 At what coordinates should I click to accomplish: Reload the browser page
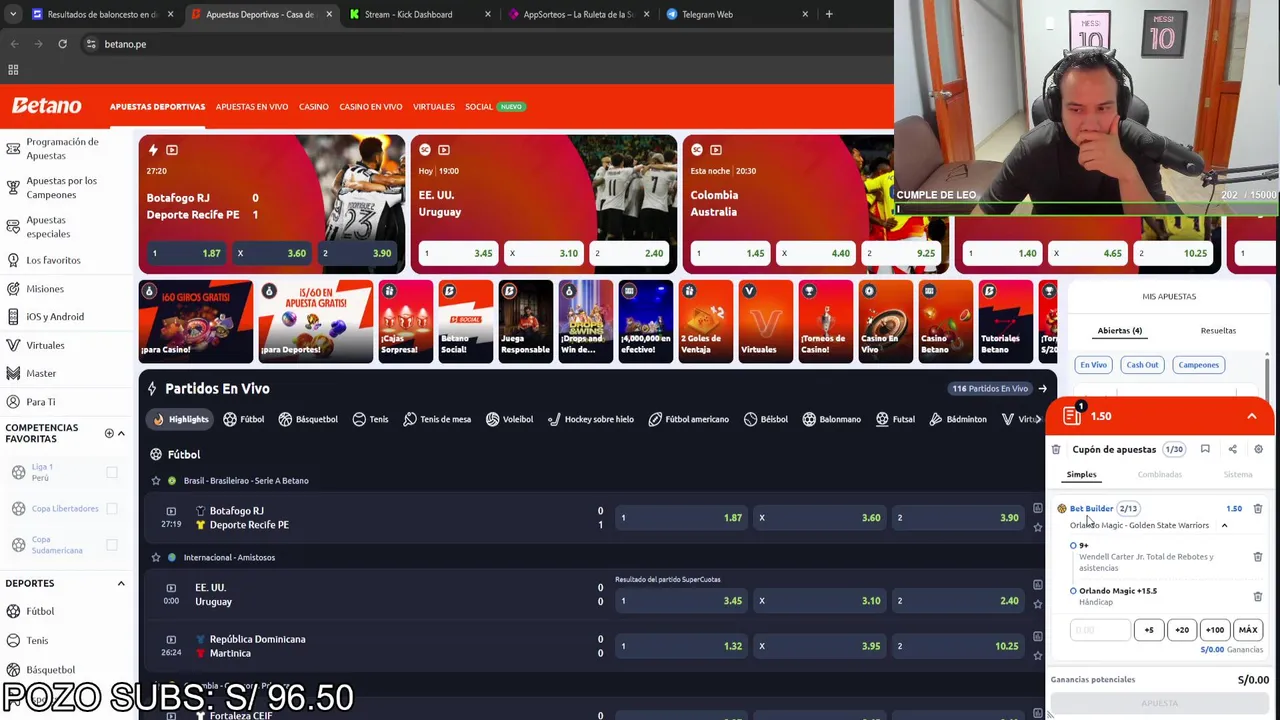62,44
